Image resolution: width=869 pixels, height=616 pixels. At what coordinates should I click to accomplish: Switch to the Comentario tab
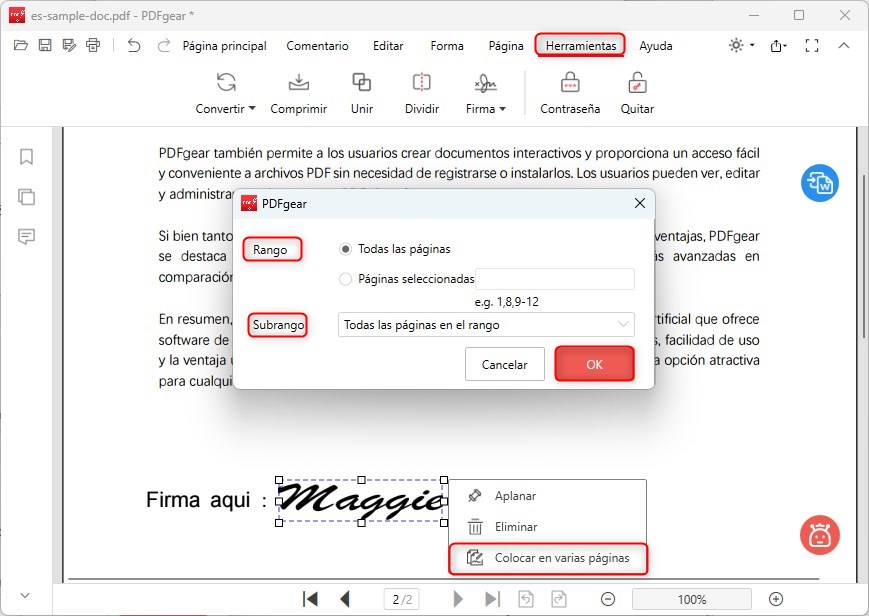(318, 46)
